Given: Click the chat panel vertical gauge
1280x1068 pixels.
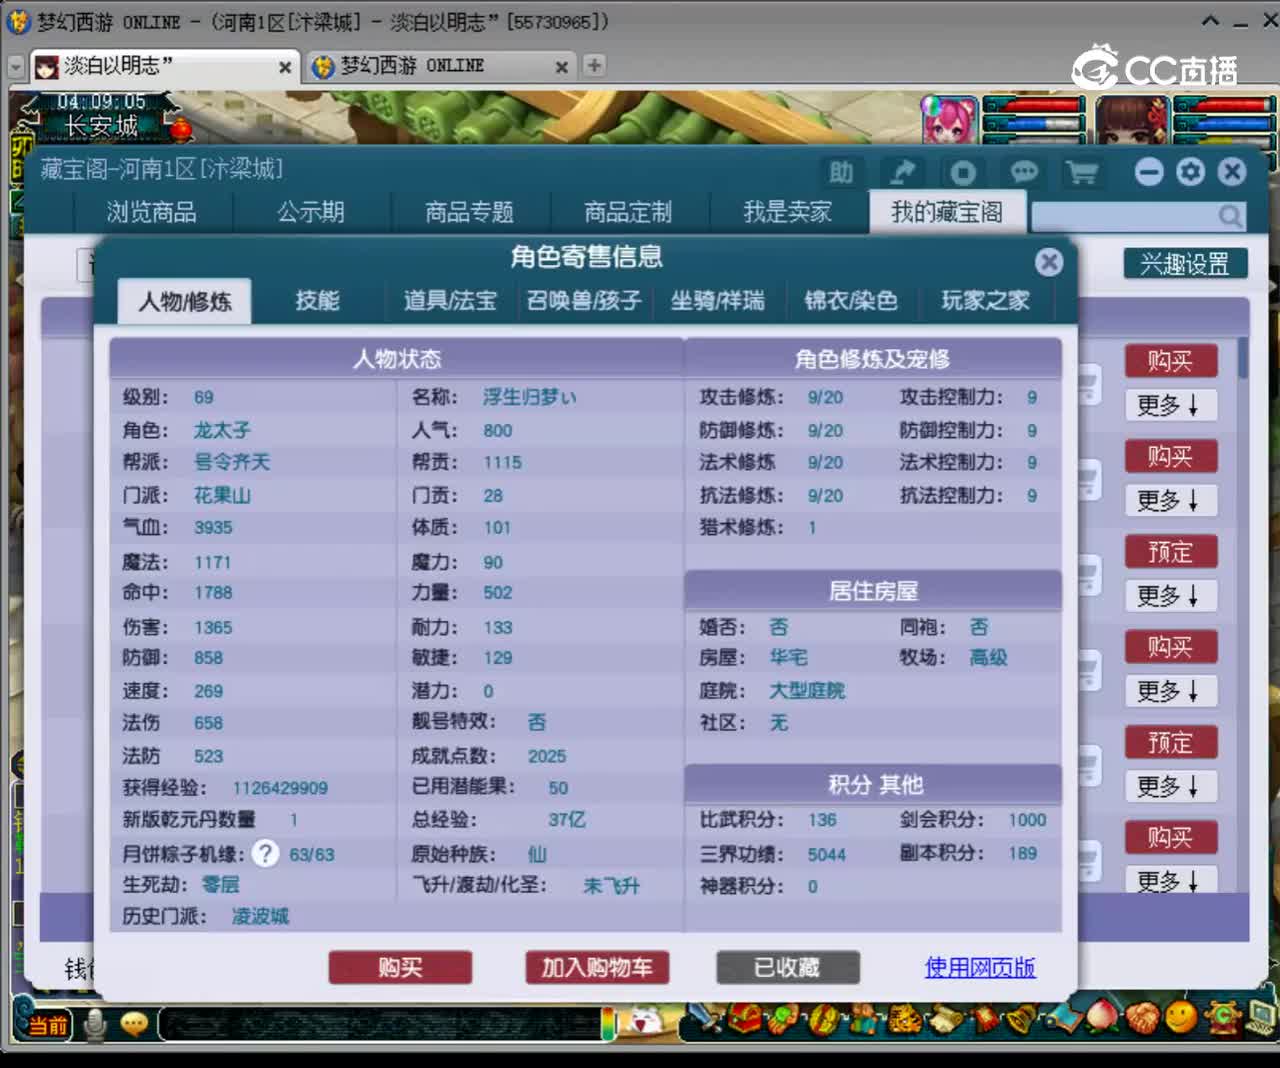Looking at the screenshot, I should coord(607,1025).
